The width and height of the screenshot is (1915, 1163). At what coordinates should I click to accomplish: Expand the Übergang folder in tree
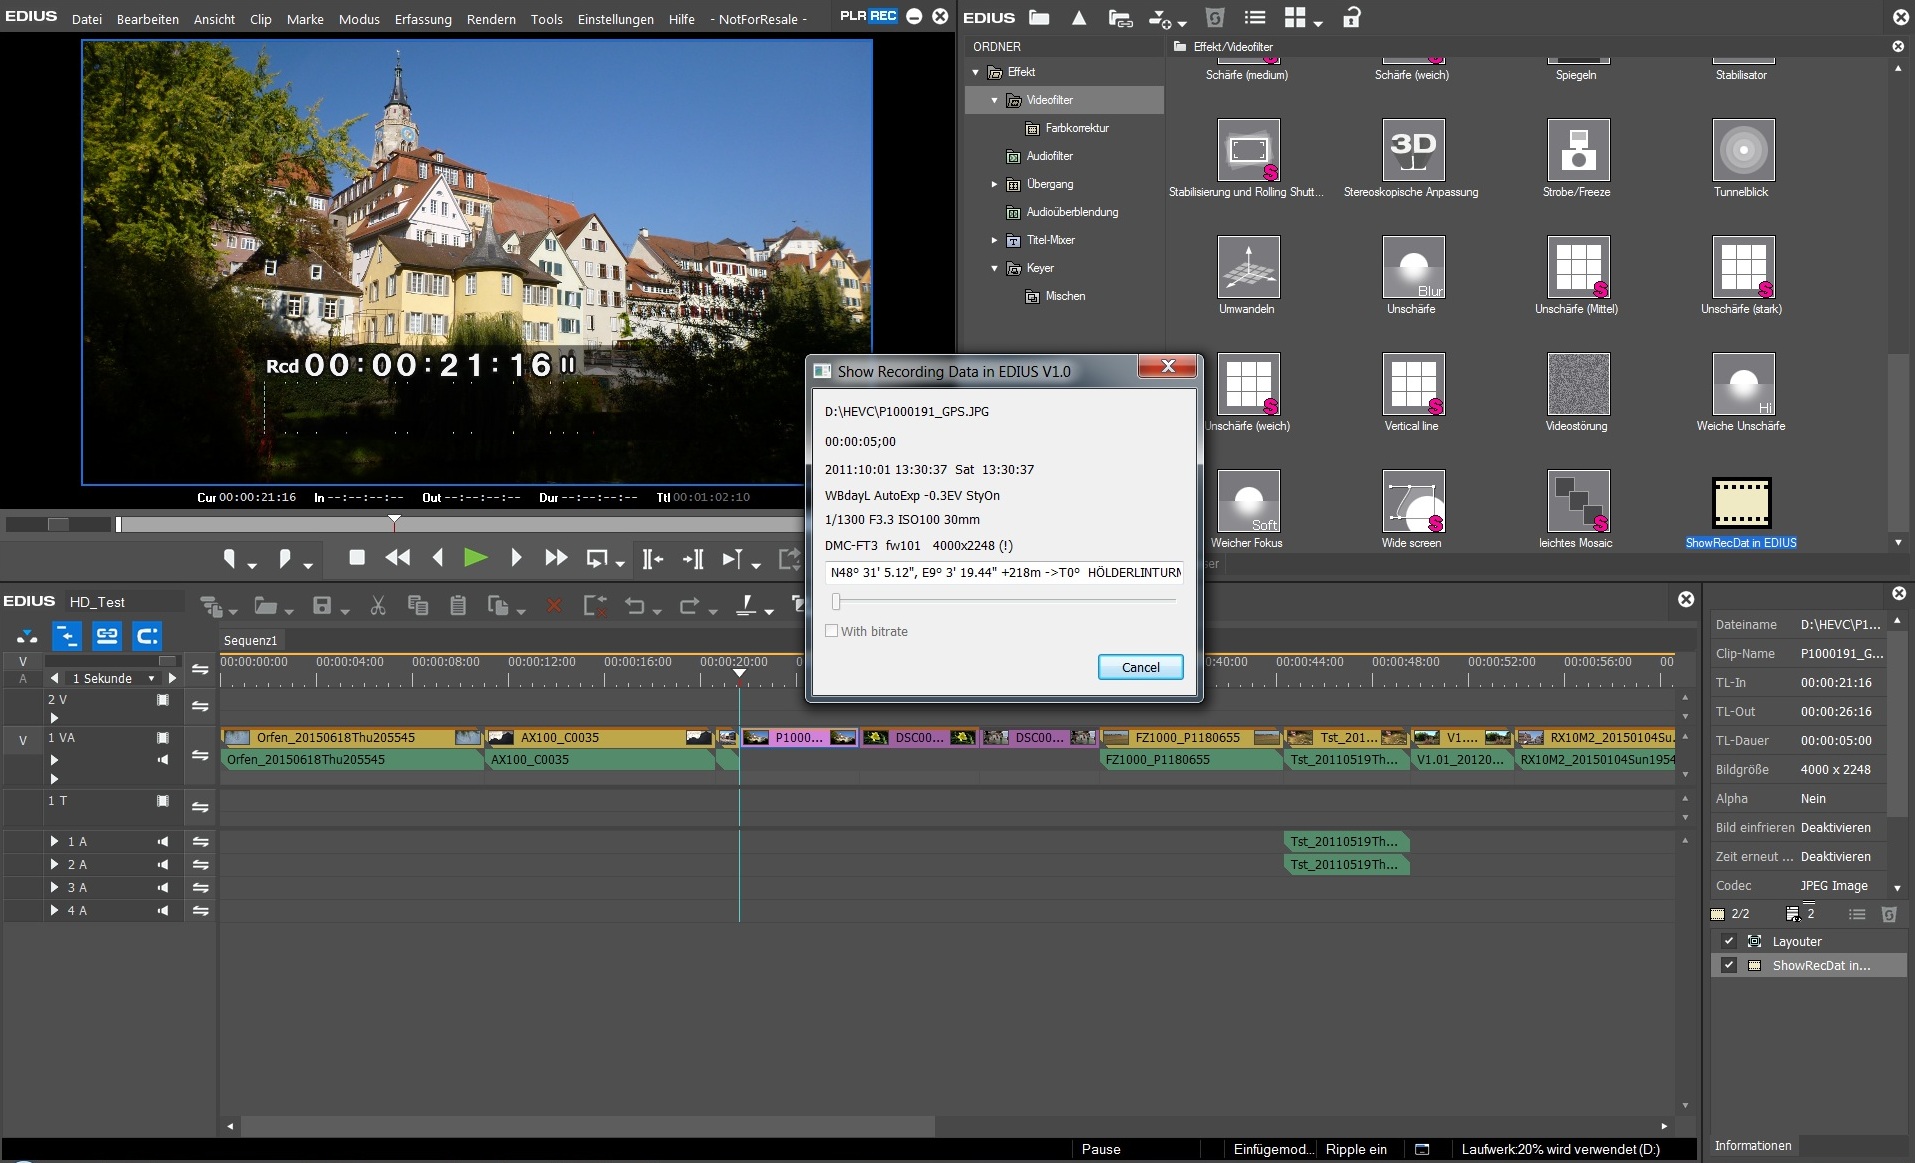click(x=994, y=184)
